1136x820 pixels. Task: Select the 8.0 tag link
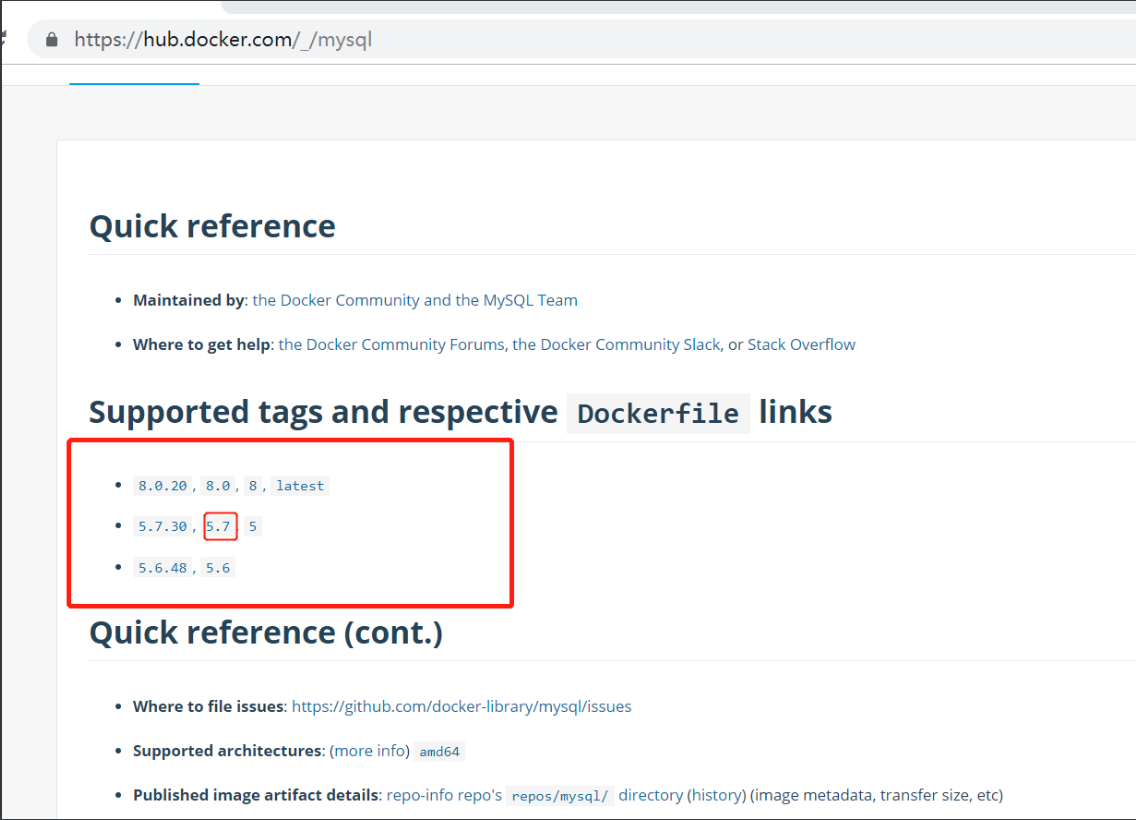point(217,485)
